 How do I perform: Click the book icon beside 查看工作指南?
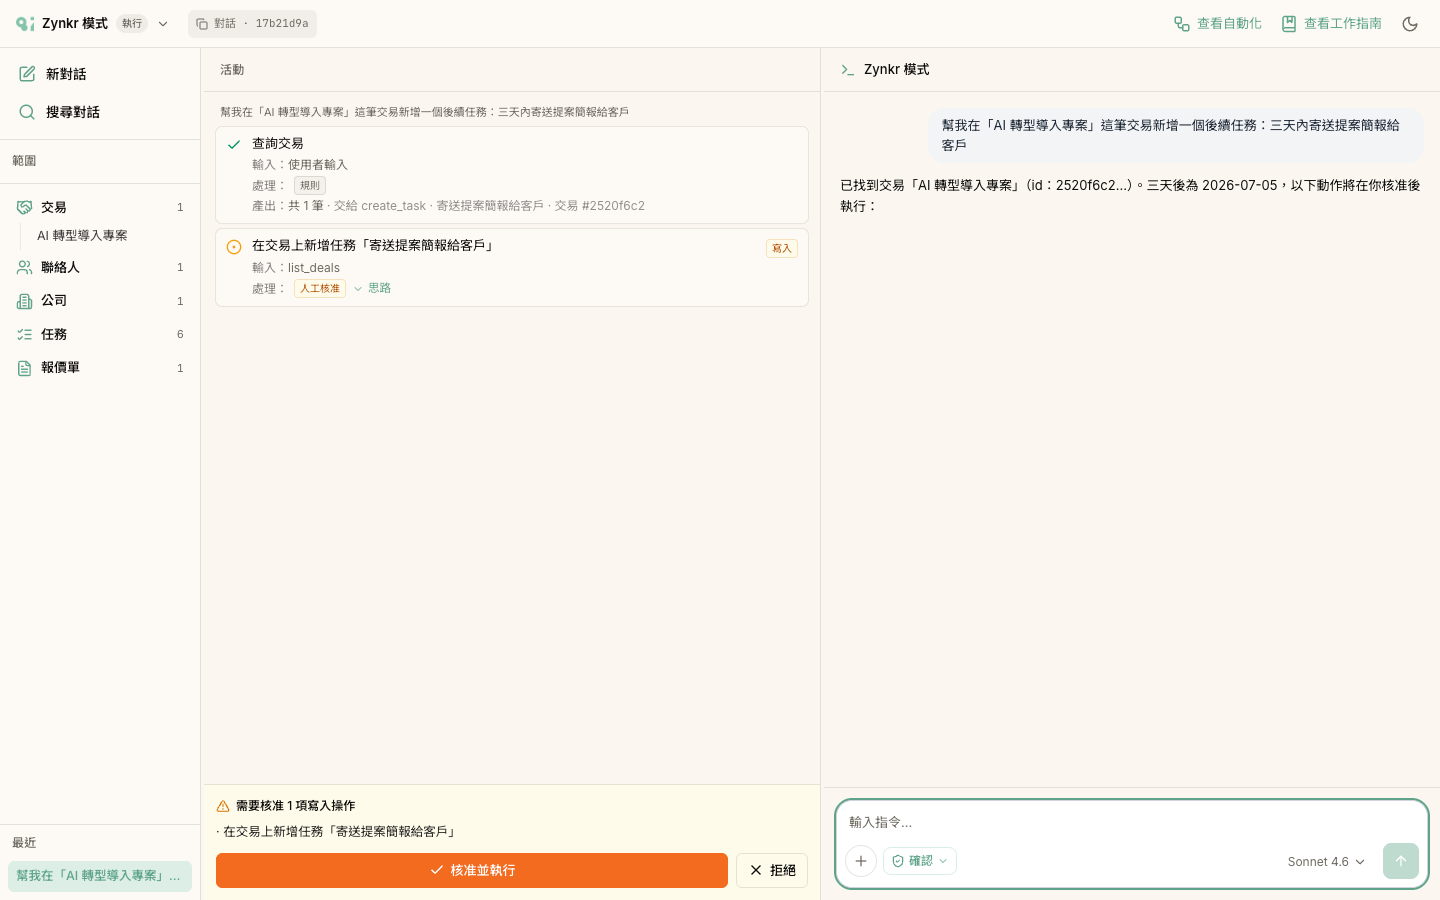[1289, 24]
